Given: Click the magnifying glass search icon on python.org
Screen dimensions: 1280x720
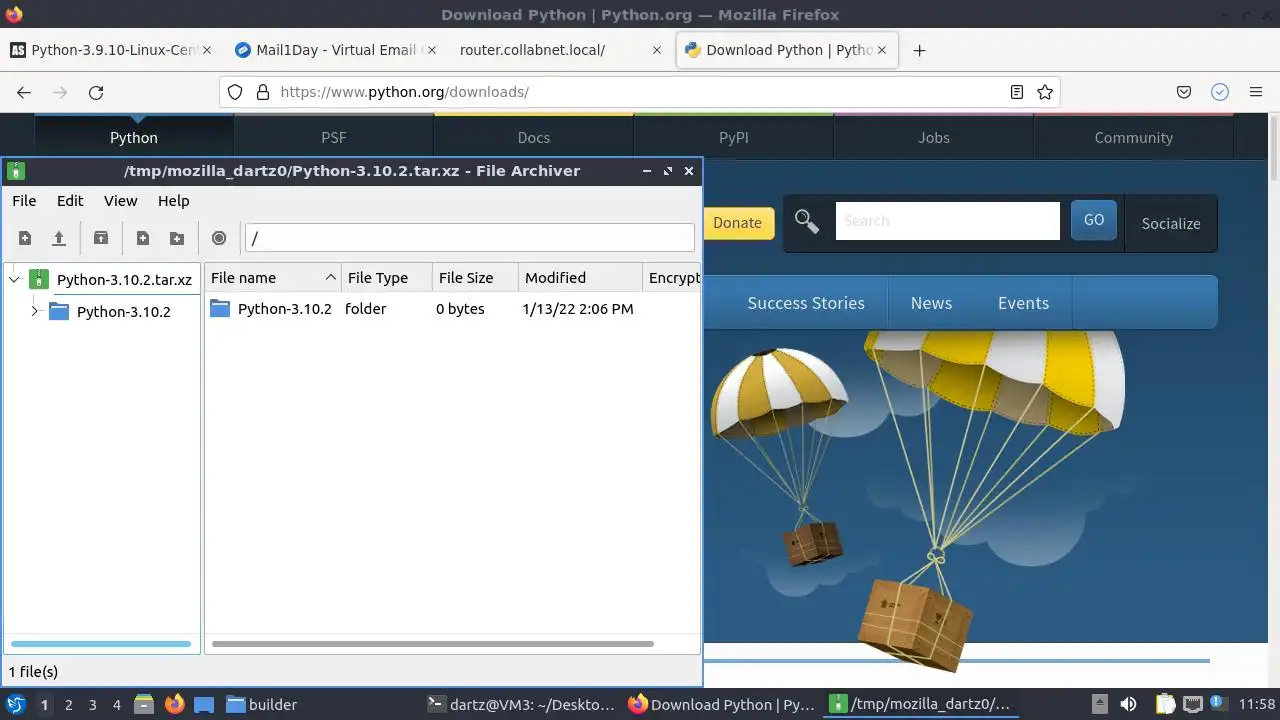Looking at the screenshot, I should (x=807, y=221).
